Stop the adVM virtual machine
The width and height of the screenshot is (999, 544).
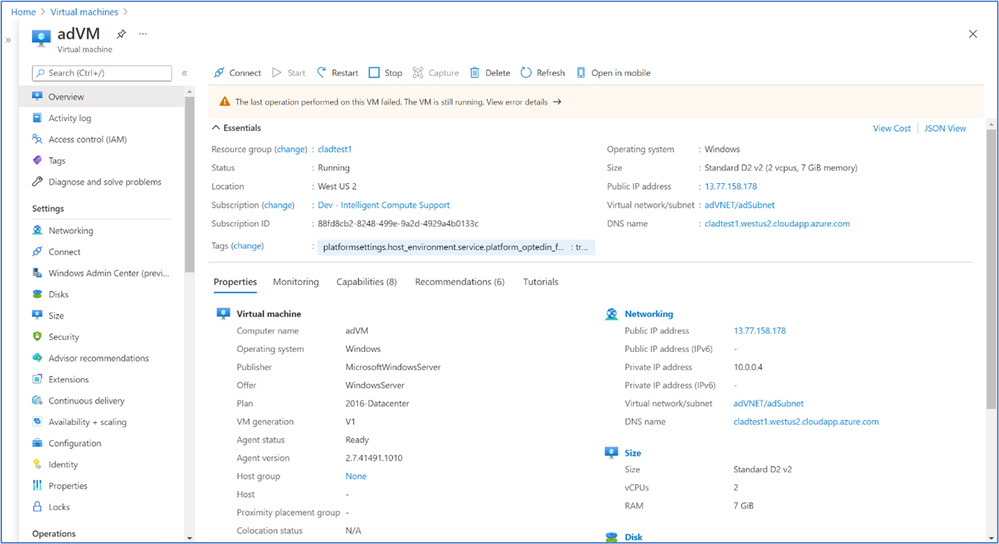tap(385, 73)
